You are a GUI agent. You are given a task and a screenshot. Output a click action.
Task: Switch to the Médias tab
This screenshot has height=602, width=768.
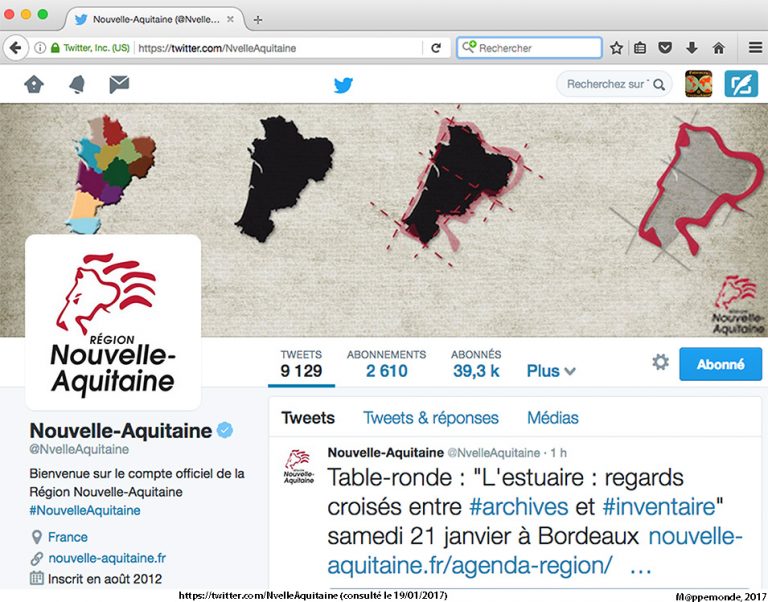coord(552,418)
